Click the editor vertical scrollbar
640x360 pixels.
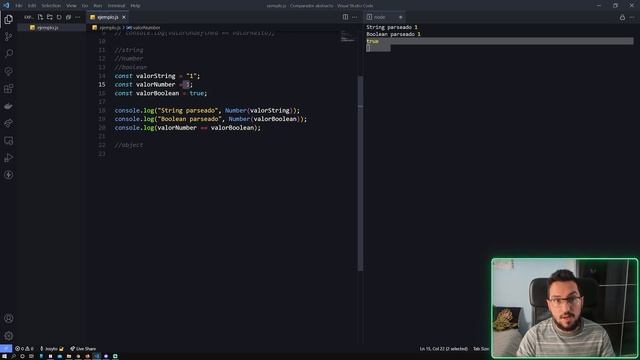pos(360,173)
